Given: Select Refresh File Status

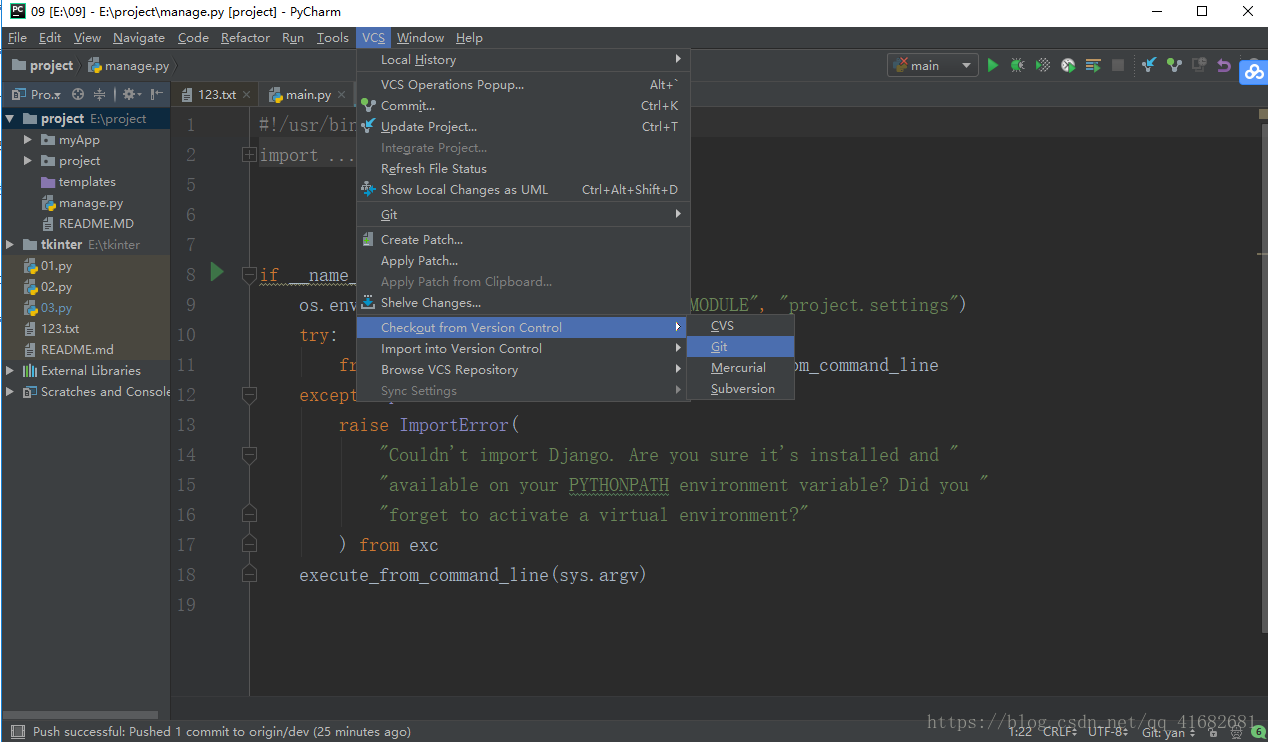Looking at the screenshot, I should (x=524, y=169).
